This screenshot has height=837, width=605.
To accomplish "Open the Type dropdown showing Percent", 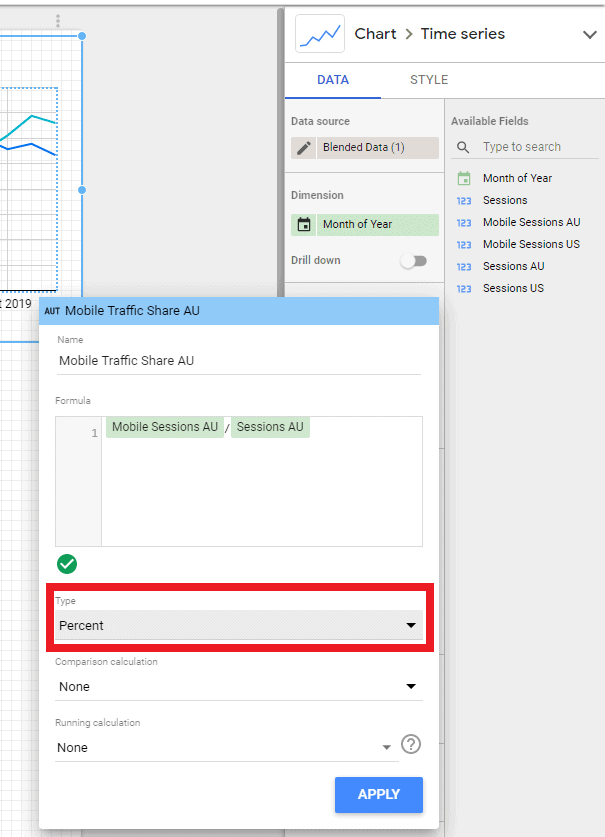I will pyautogui.click(x=238, y=626).
